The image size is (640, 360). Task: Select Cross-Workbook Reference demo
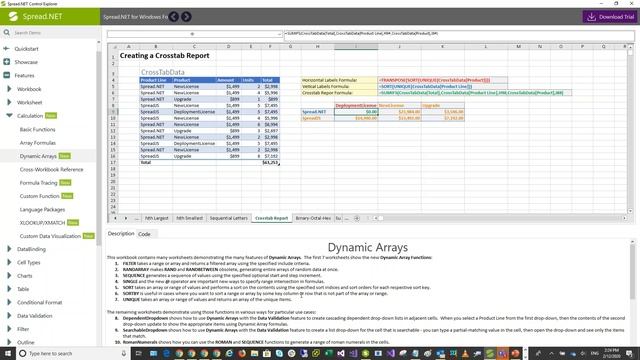[51, 169]
